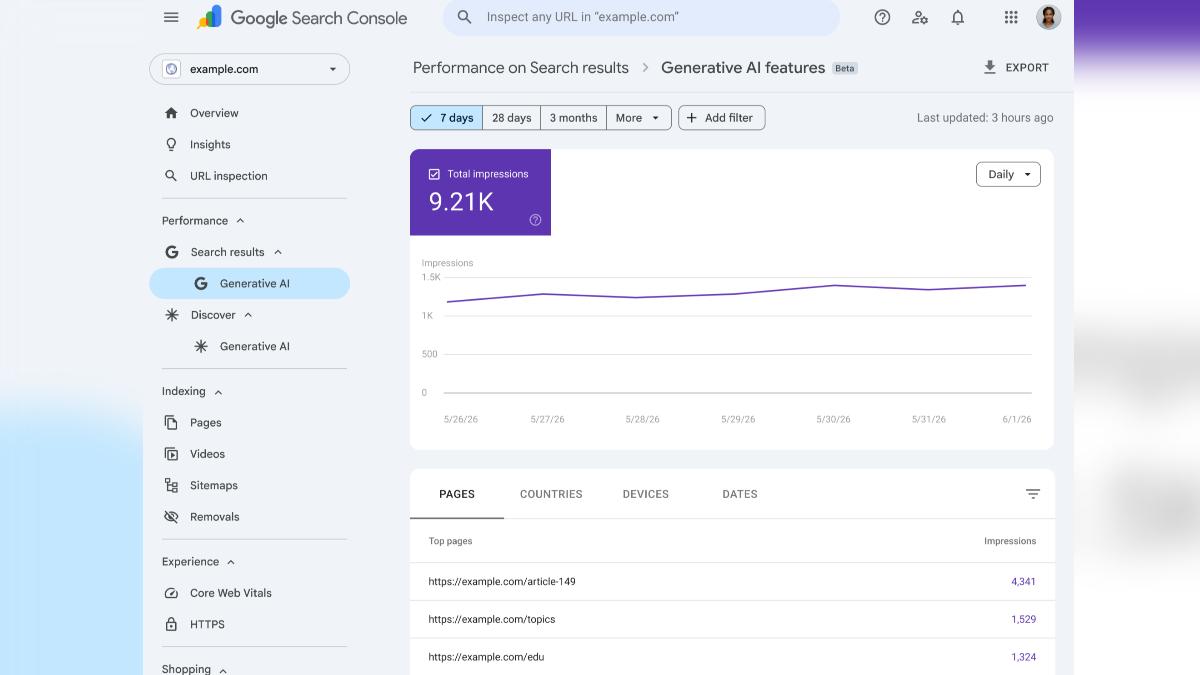Click the plus icon in Add filter

point(692,118)
